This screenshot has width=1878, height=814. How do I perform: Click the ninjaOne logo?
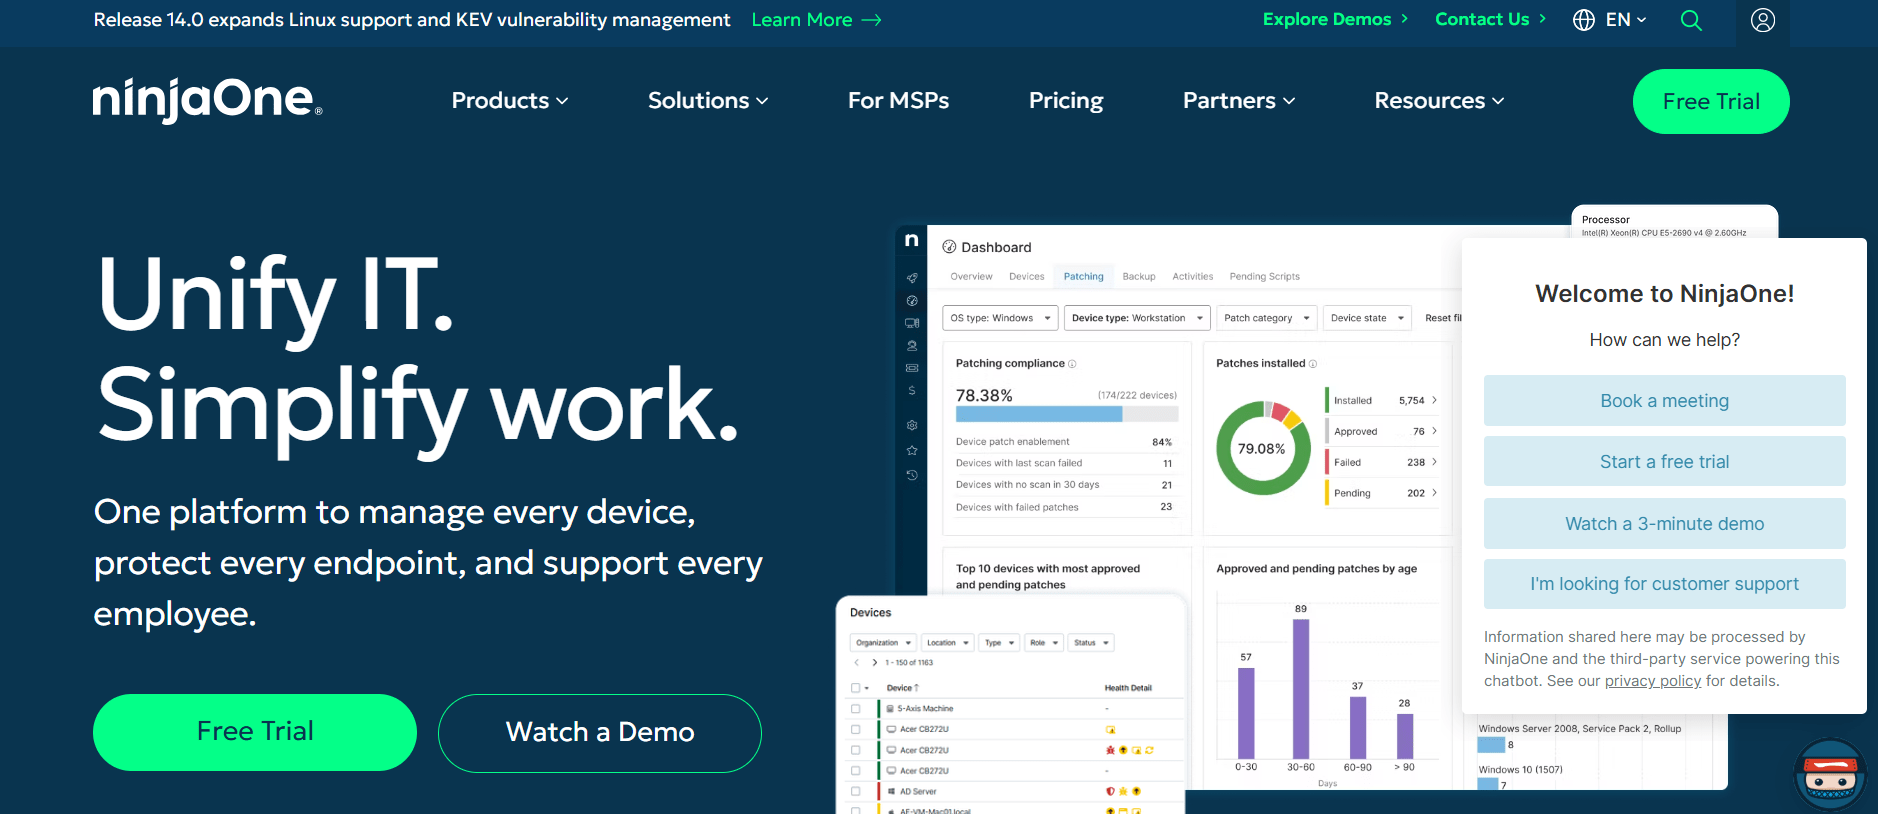point(208,100)
